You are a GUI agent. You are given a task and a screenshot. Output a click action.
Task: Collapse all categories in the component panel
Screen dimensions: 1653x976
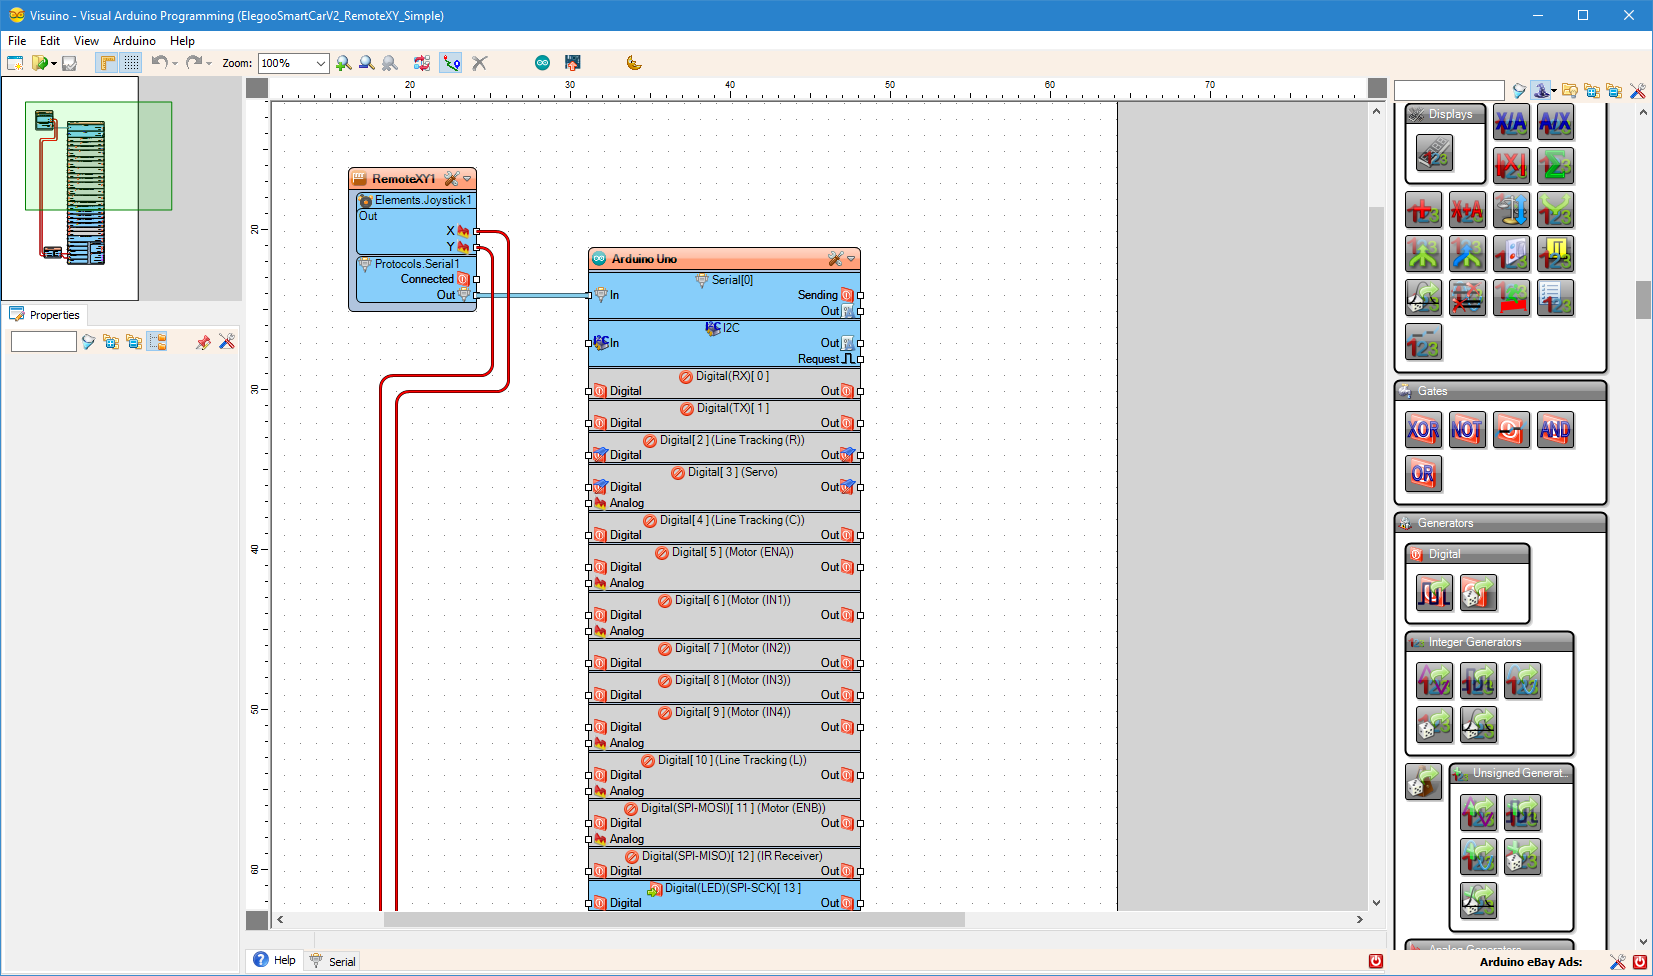pos(1613,90)
